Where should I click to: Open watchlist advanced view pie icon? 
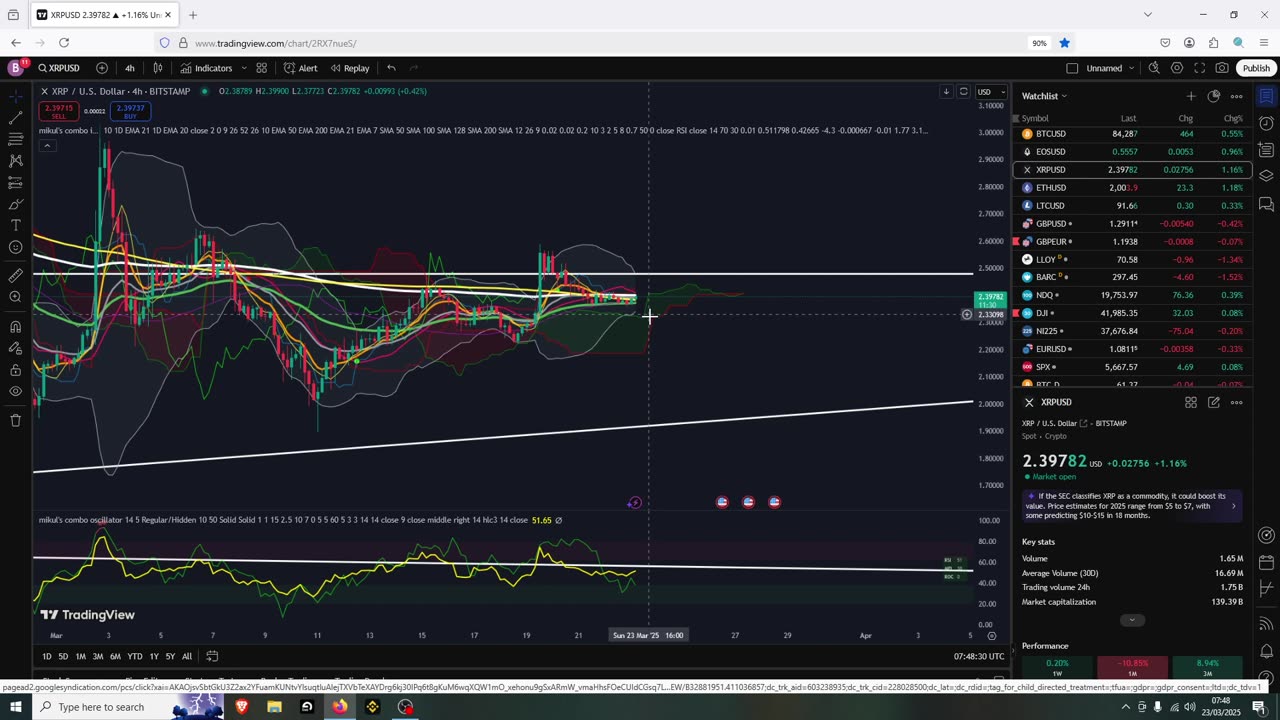(x=1214, y=96)
